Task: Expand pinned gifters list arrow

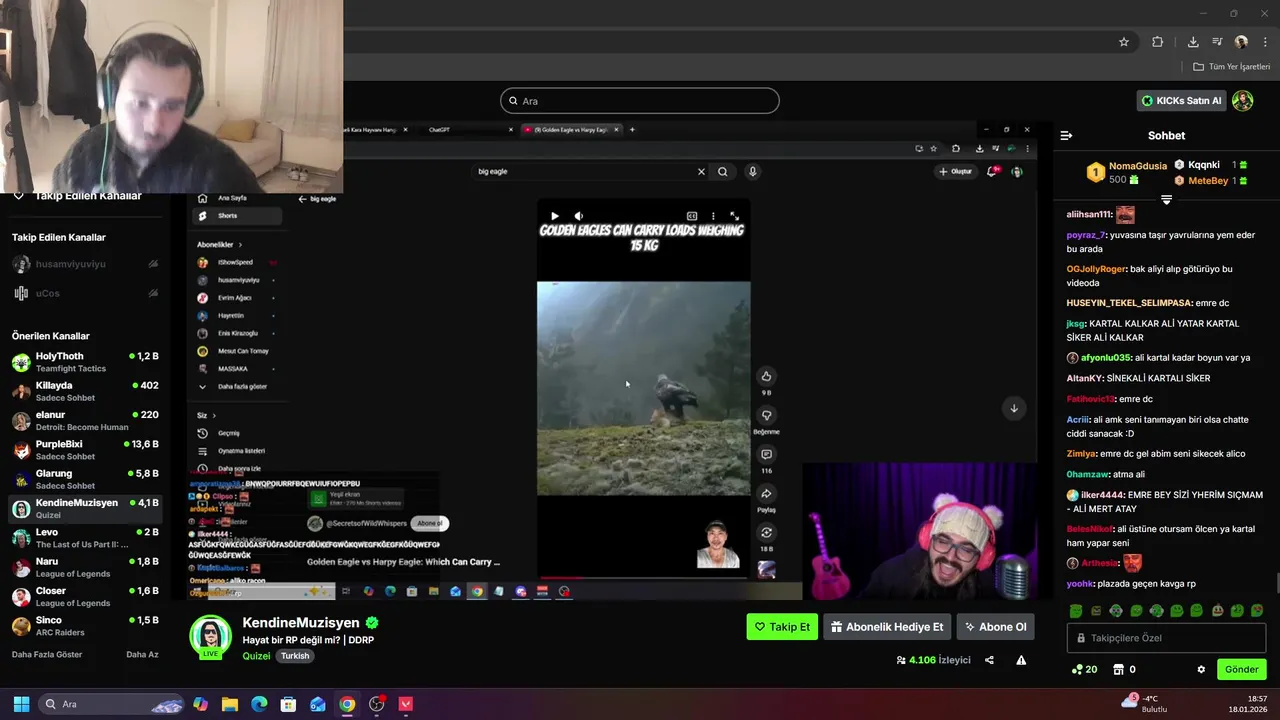Action: (1166, 200)
